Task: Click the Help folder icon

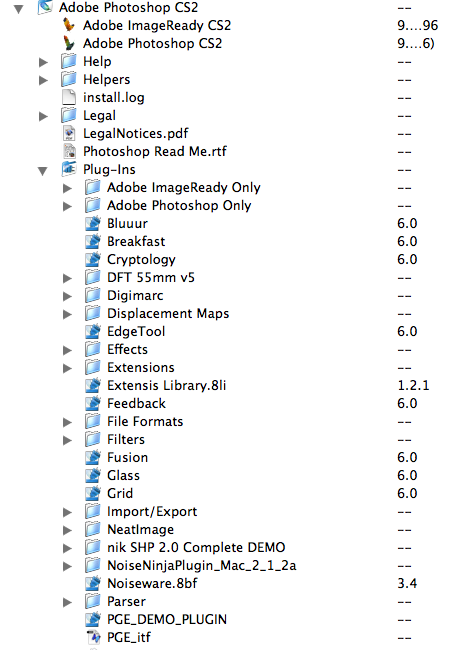Action: click(69, 61)
